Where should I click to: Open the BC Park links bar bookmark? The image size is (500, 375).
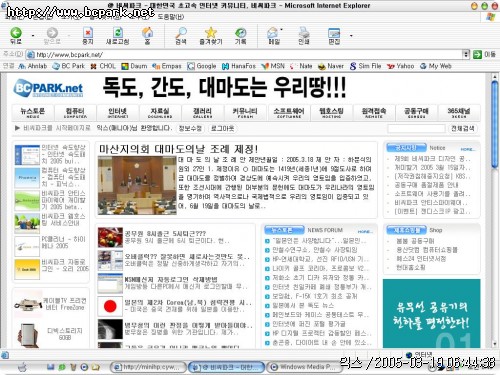click(x=69, y=66)
